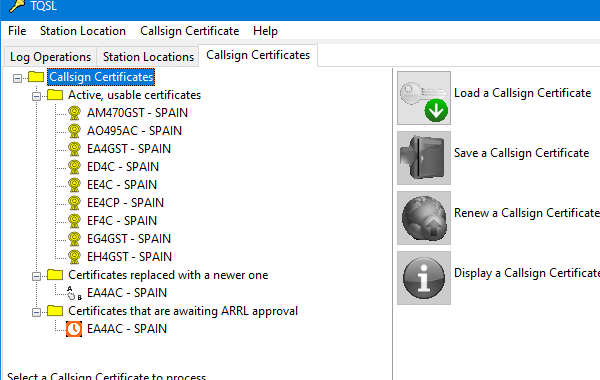The image size is (600, 380).
Task: Click Certificates replaced with a newer one label
Action: click(168, 275)
